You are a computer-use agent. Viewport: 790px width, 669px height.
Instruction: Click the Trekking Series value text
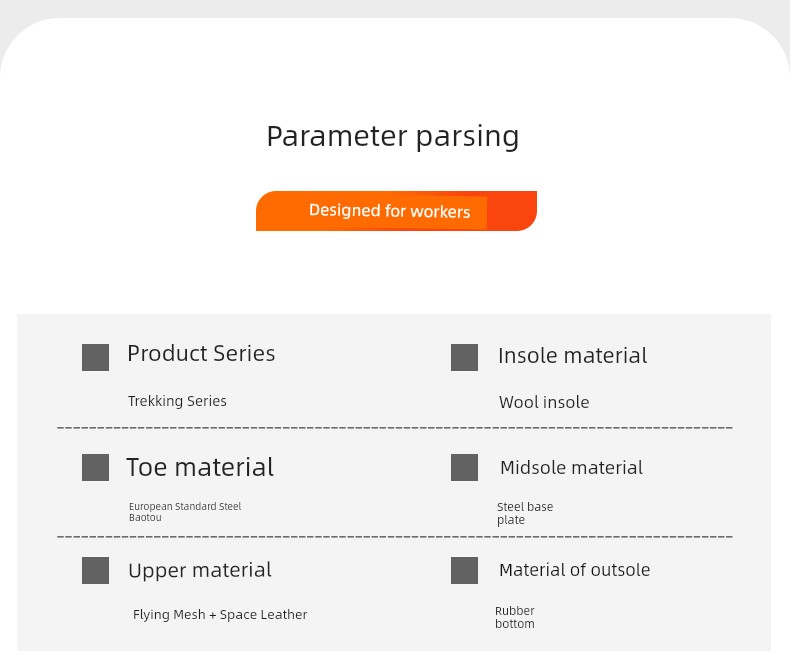coord(177,401)
